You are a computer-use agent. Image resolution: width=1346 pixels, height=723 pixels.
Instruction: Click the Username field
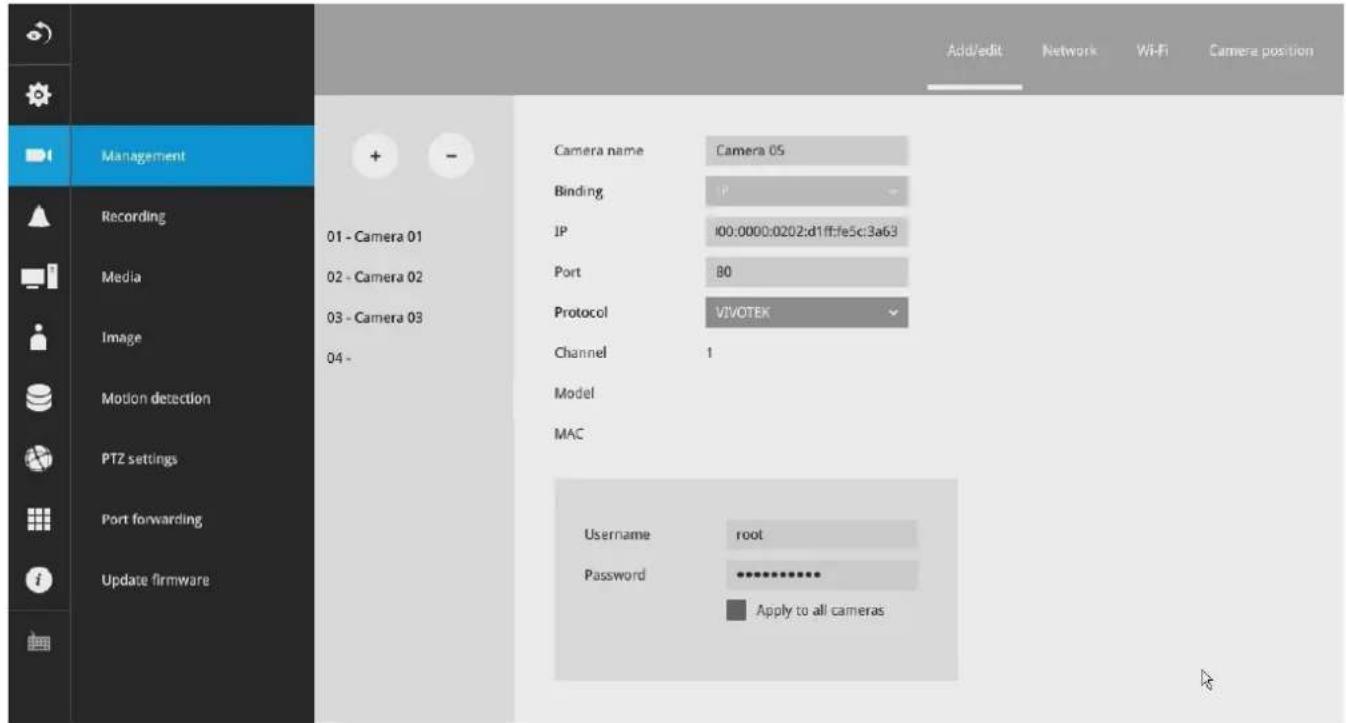coord(821,534)
